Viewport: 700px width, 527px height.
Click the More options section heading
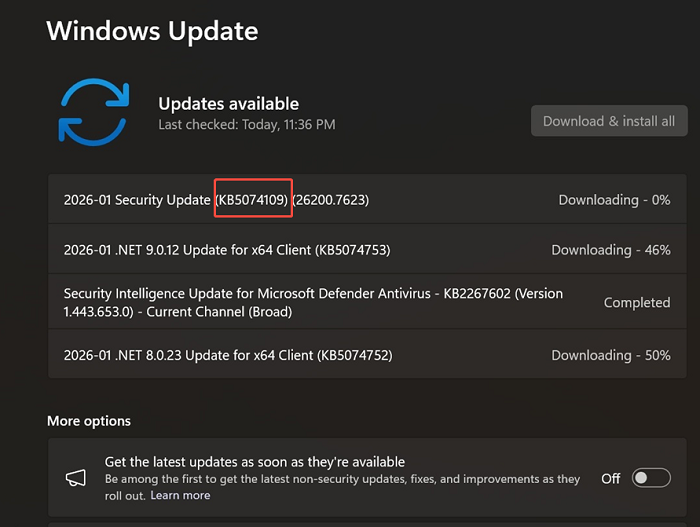tap(89, 421)
